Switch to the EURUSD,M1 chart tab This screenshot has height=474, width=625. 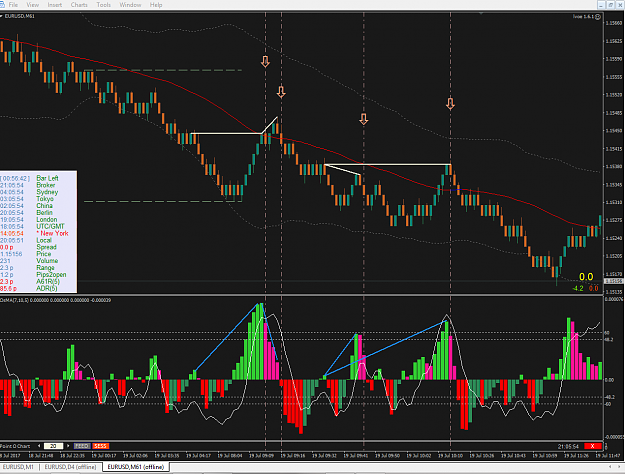click(18, 467)
